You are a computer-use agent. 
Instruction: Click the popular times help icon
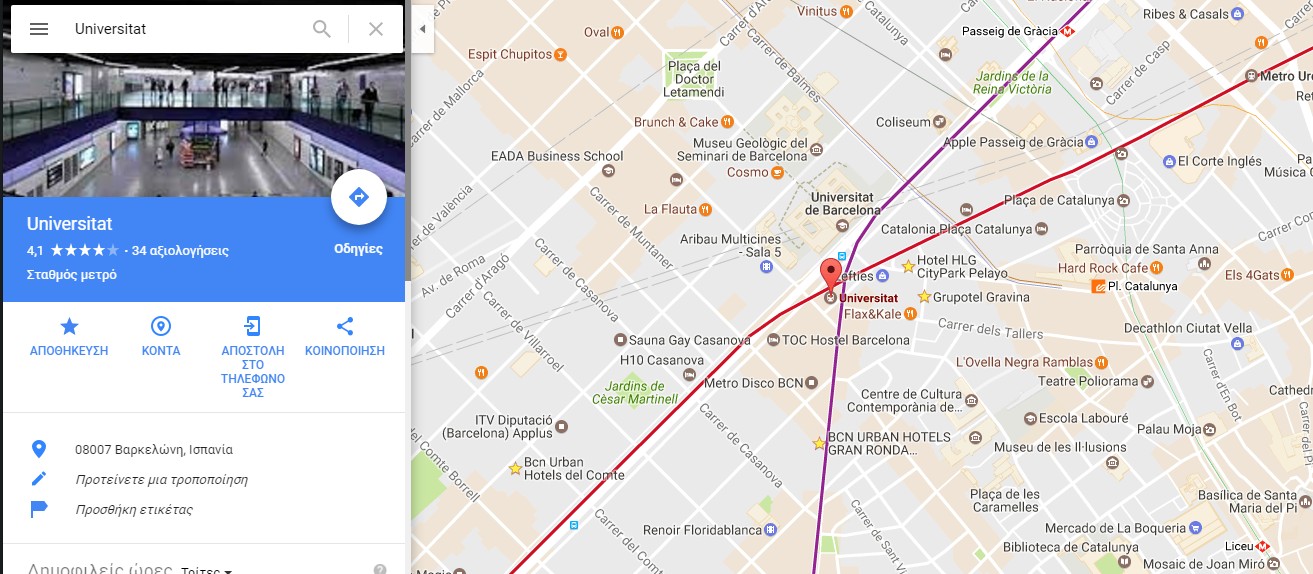pos(380,570)
